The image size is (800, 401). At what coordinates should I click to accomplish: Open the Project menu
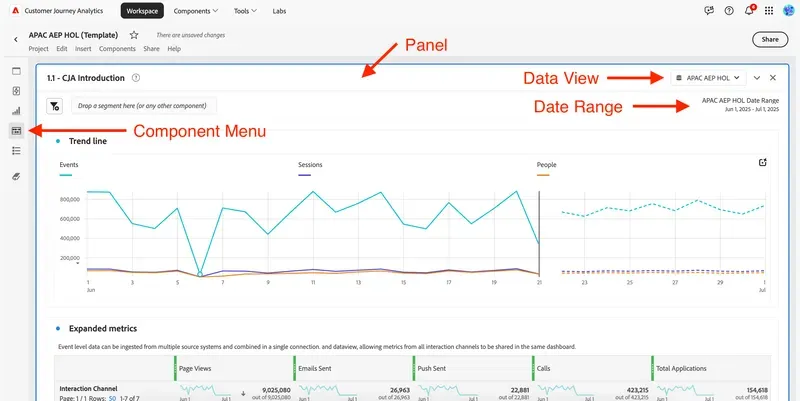coord(38,49)
